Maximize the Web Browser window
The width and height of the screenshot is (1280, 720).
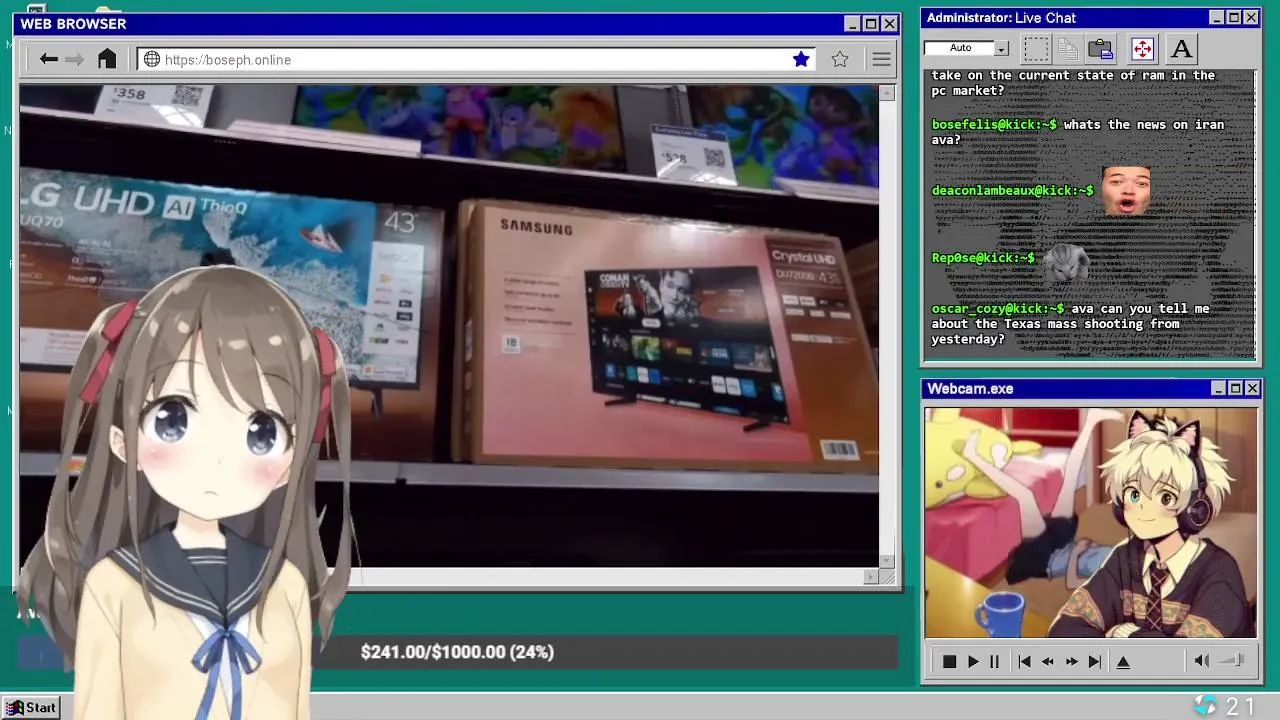pos(871,24)
